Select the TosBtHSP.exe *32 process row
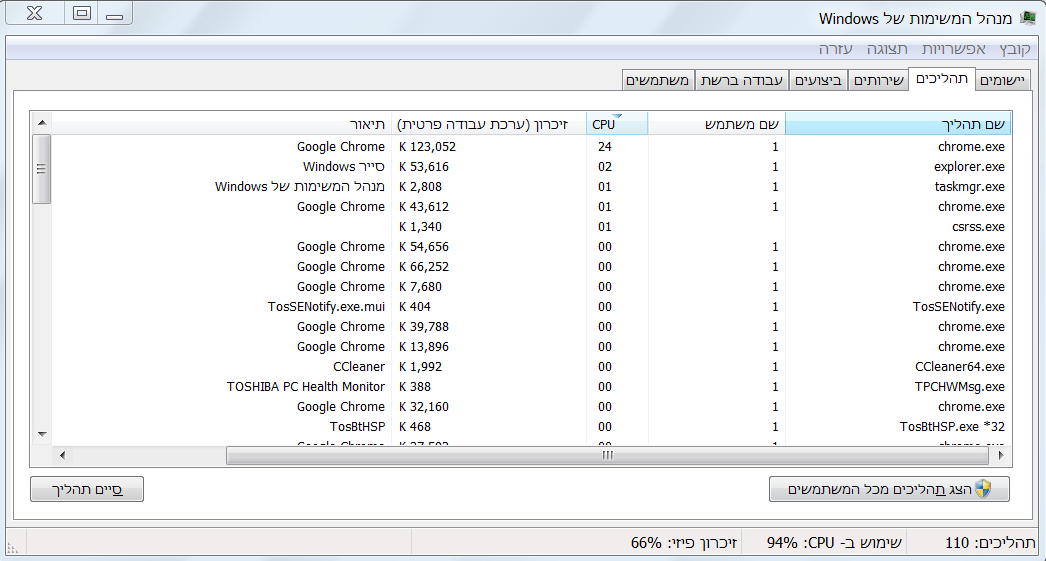This screenshot has height=561, width=1046. pyautogui.click(x=531, y=426)
